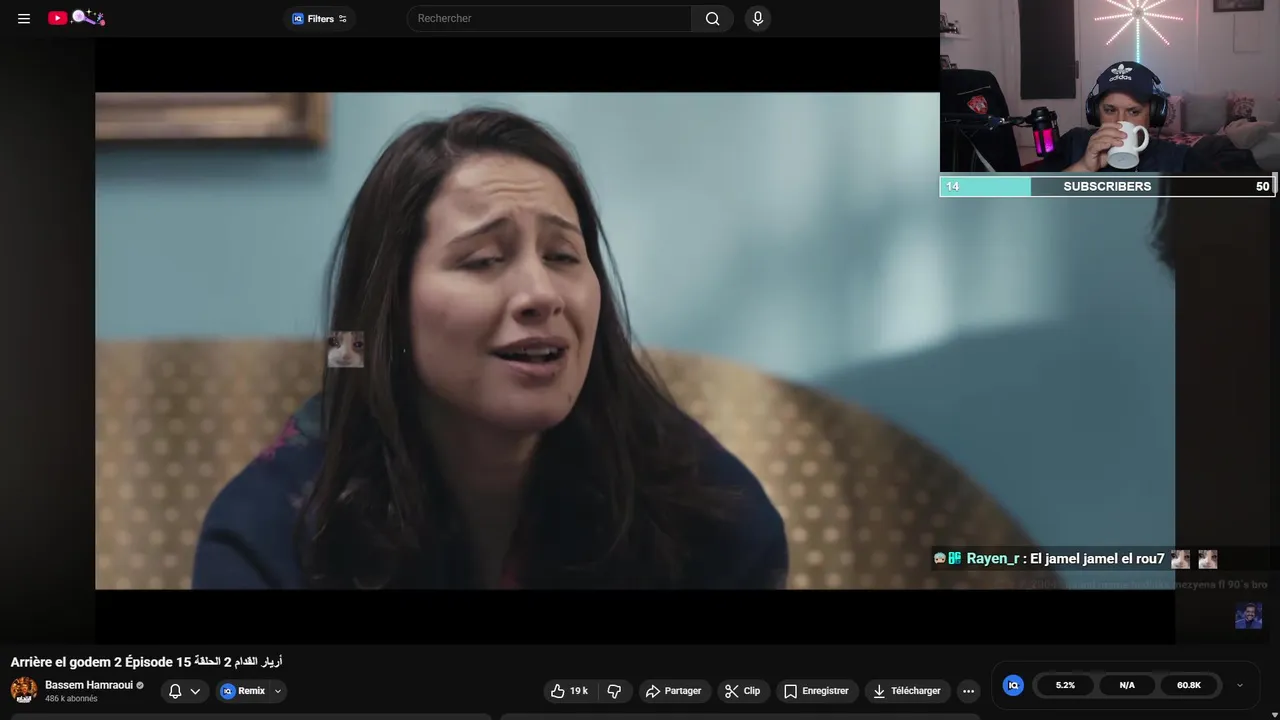
Task: Click the 60.8K vidIQ stat
Action: pyautogui.click(x=1189, y=685)
